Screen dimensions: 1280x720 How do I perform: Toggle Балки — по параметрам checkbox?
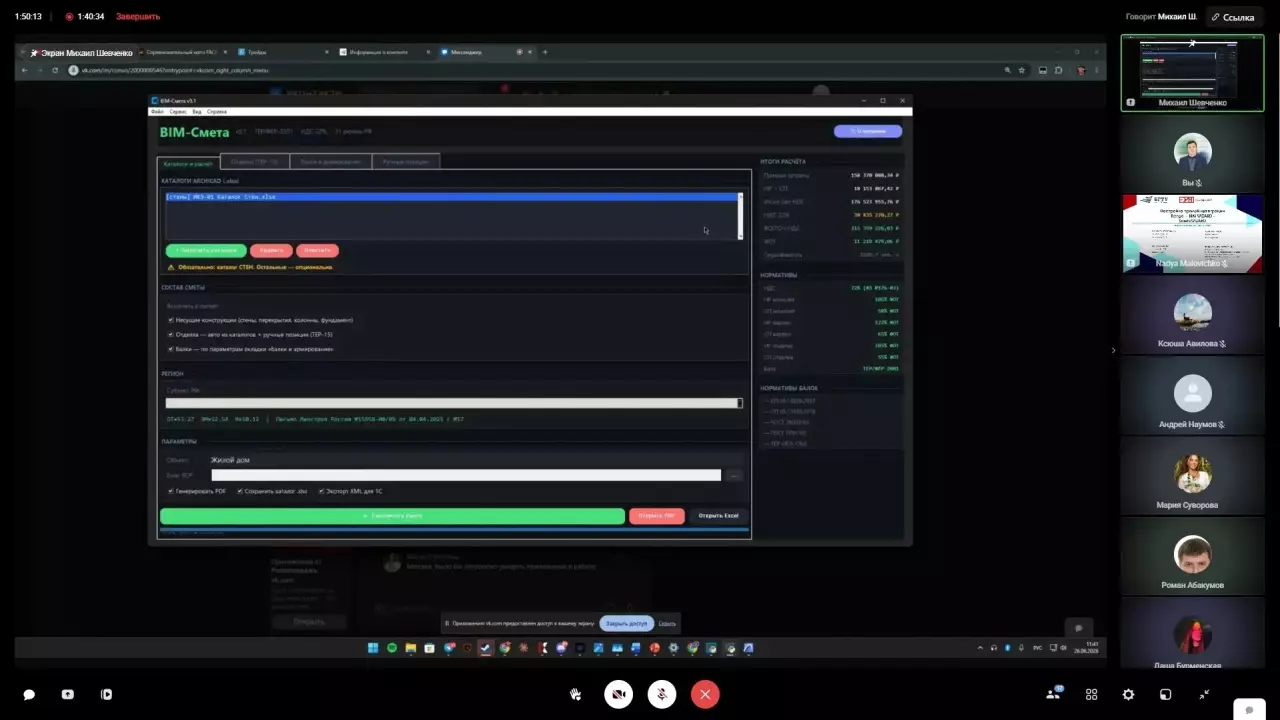(x=171, y=349)
